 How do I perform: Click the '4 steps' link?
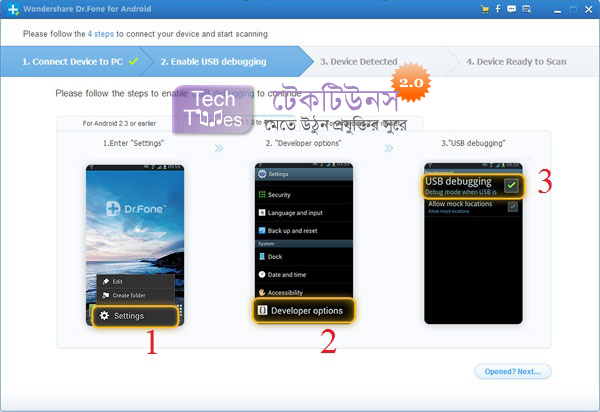coord(101,34)
